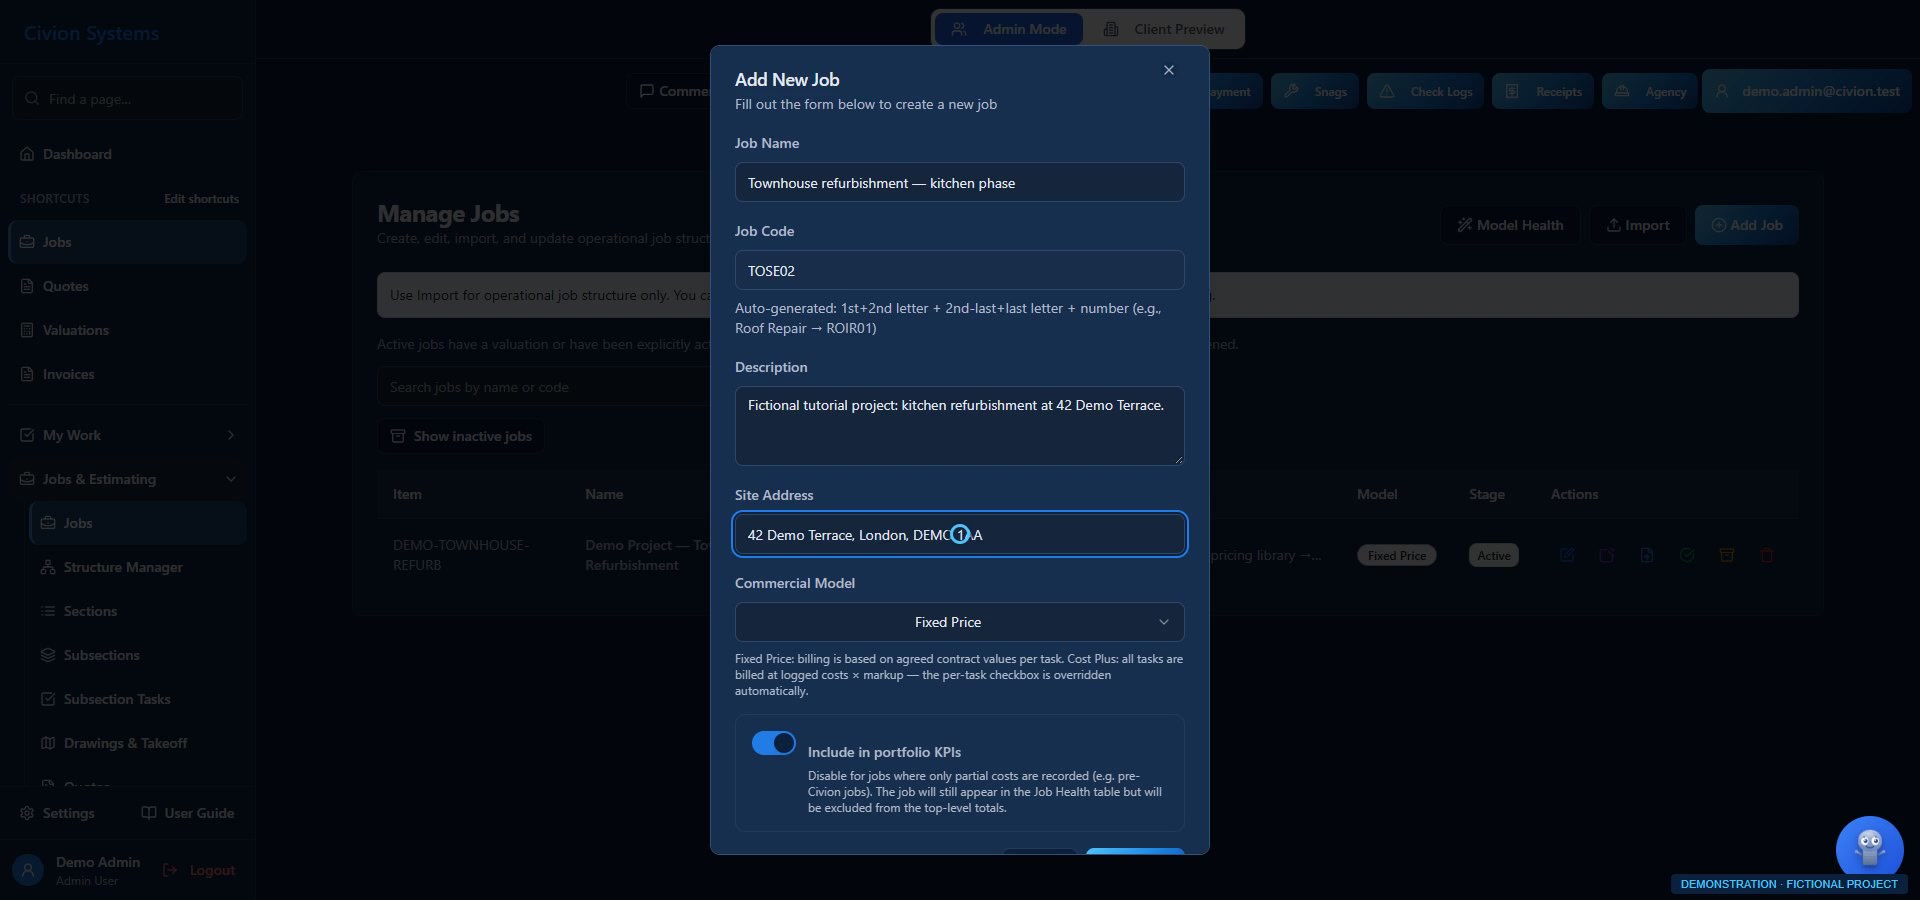Click the demo.admin@civion.test account button
Screen dimensions: 1920x900
point(1808,91)
